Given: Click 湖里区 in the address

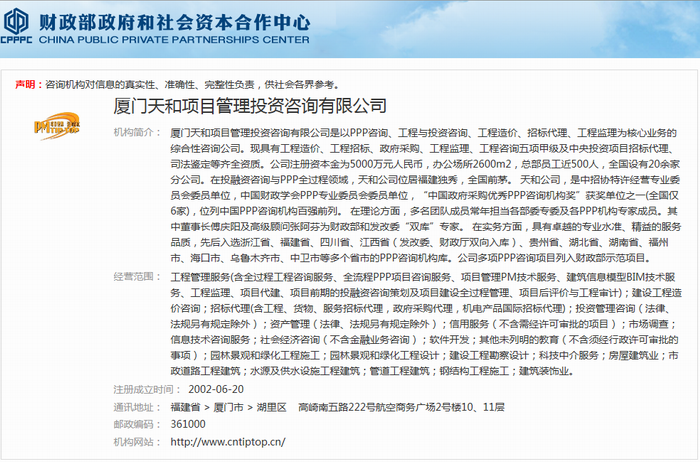Looking at the screenshot, I should pyautogui.click(x=271, y=407).
